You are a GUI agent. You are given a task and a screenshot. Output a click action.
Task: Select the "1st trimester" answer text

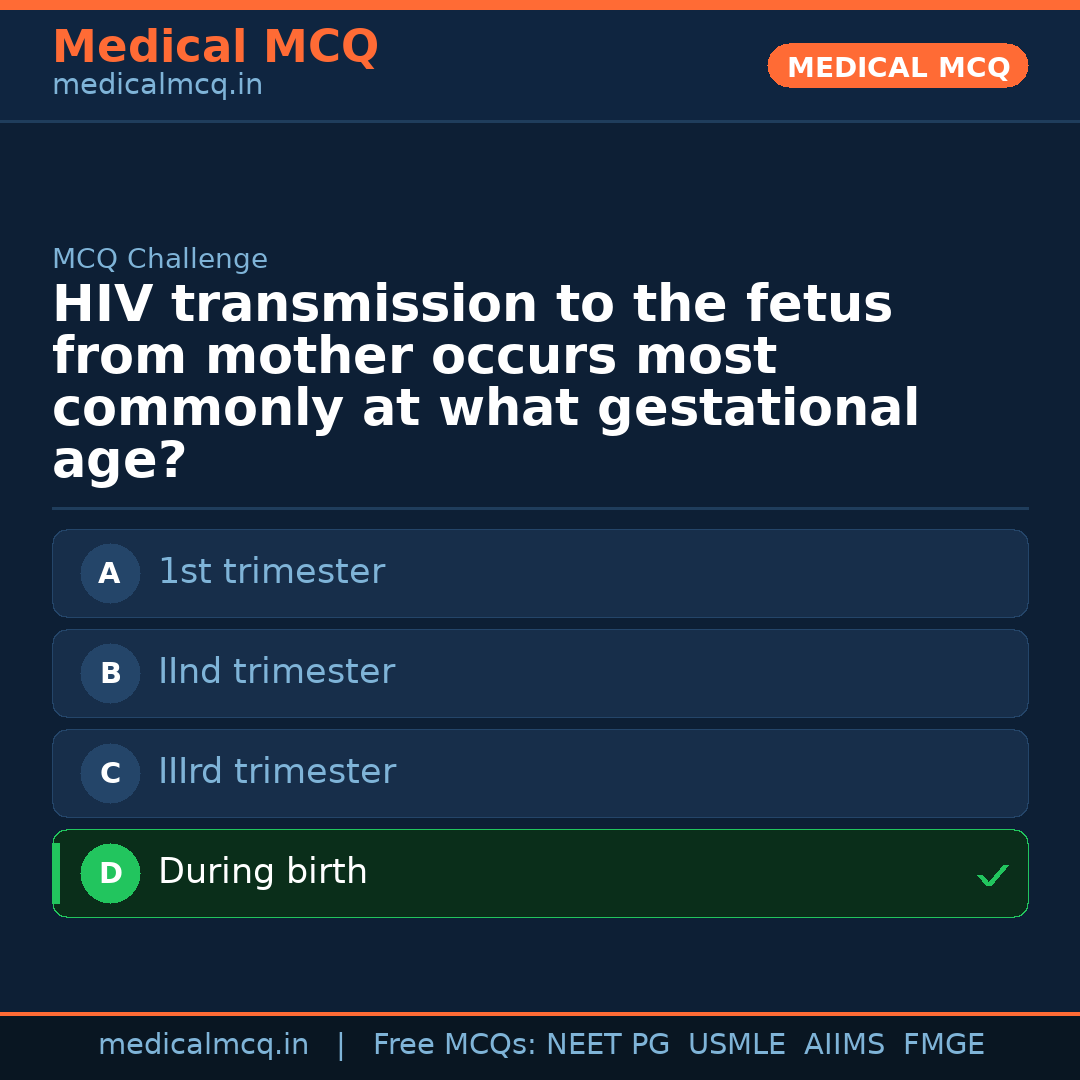point(271,572)
